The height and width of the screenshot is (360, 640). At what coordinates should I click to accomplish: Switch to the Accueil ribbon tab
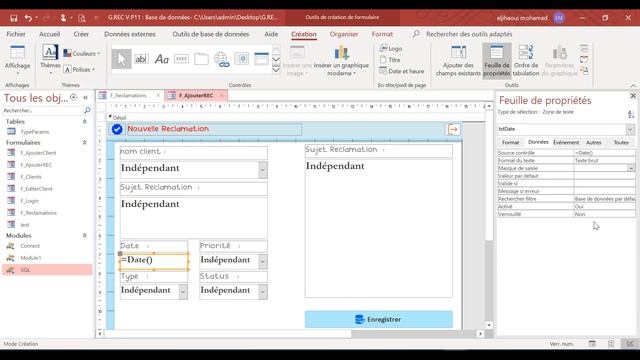[x=49, y=34]
